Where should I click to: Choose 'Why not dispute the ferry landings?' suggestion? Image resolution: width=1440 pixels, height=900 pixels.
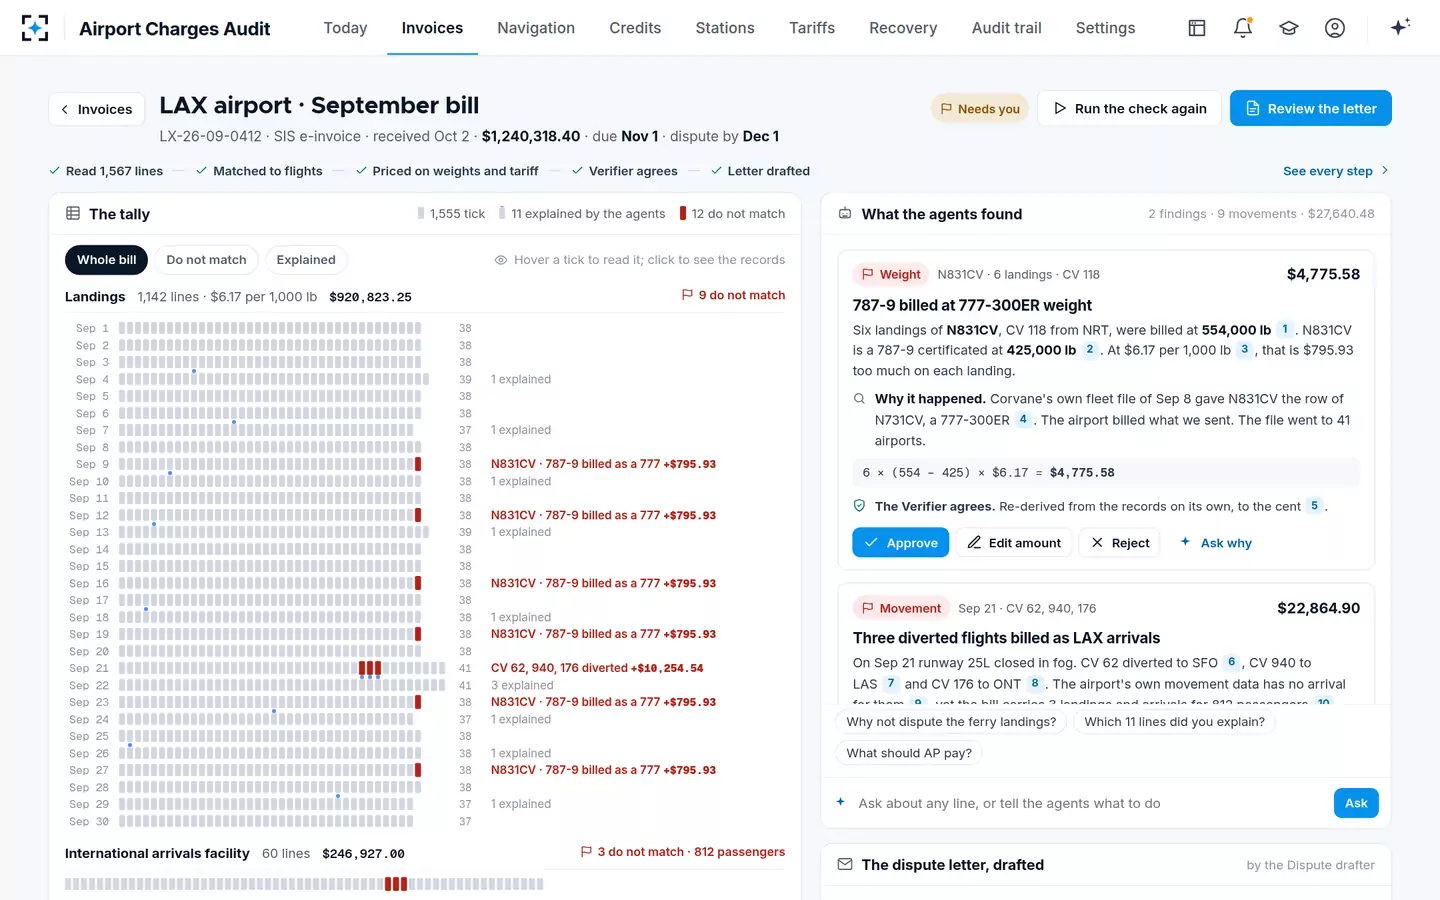point(951,722)
